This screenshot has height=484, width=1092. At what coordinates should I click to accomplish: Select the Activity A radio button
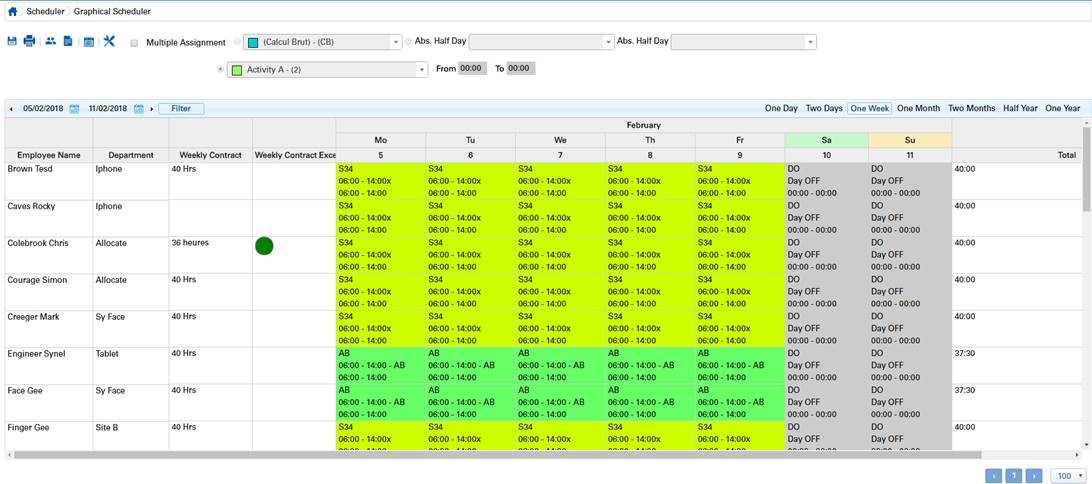click(220, 70)
